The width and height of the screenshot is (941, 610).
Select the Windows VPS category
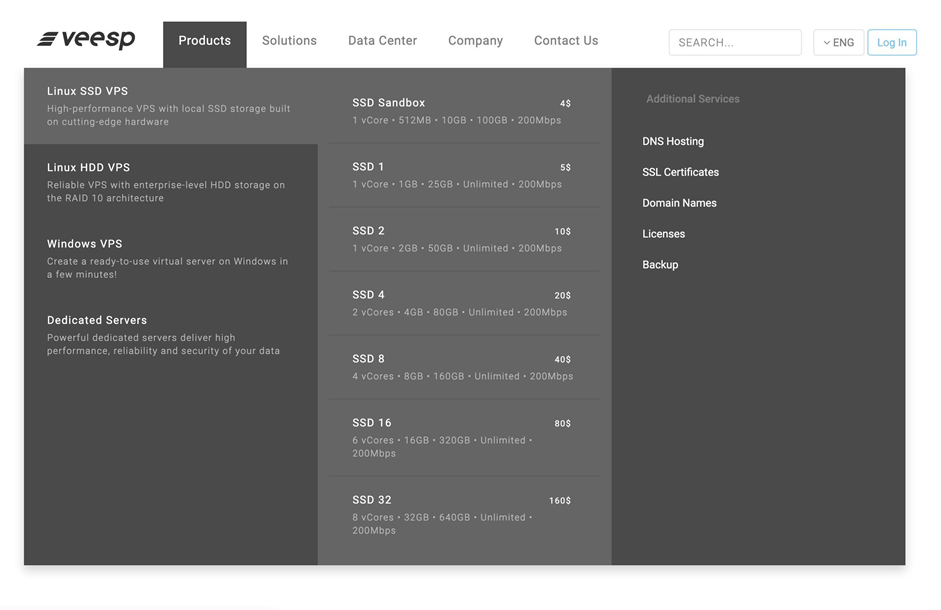coord(171,258)
